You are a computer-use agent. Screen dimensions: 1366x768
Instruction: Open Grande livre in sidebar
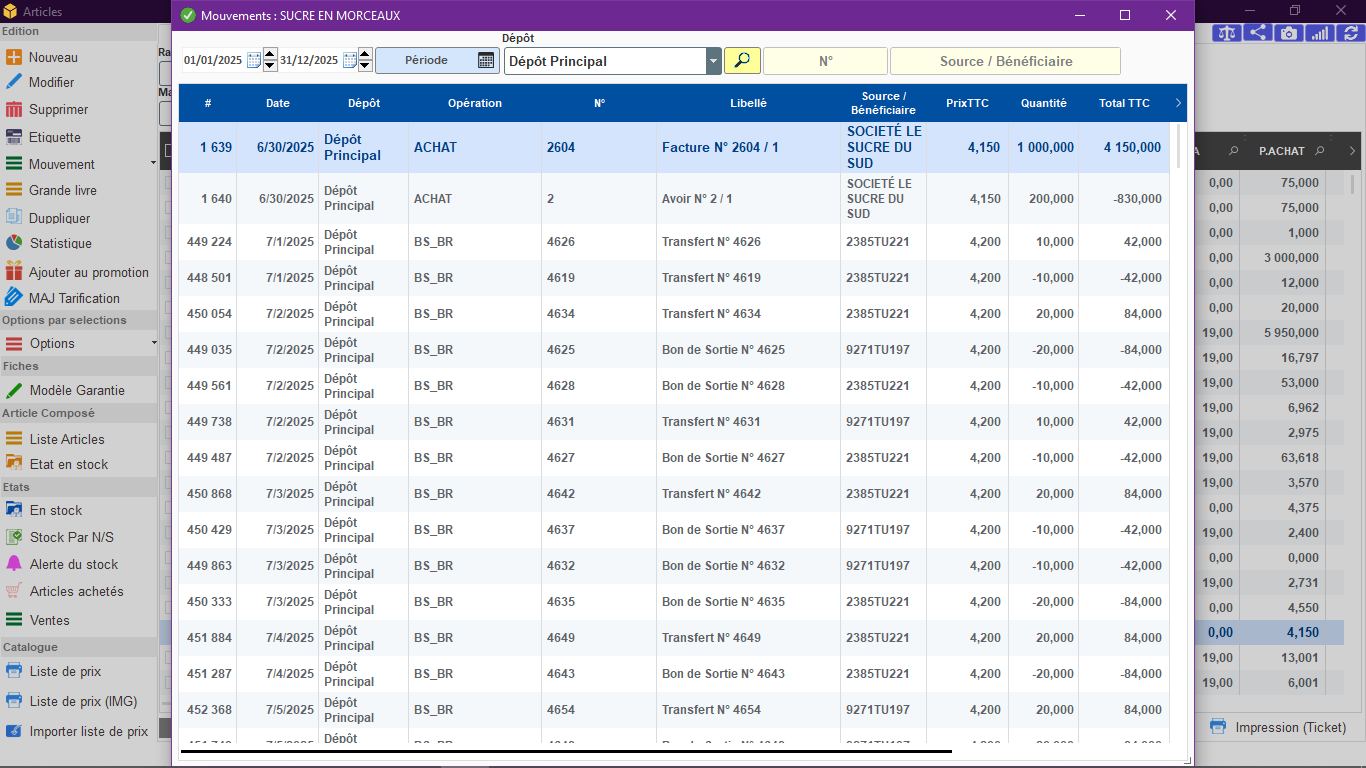[x=63, y=190]
